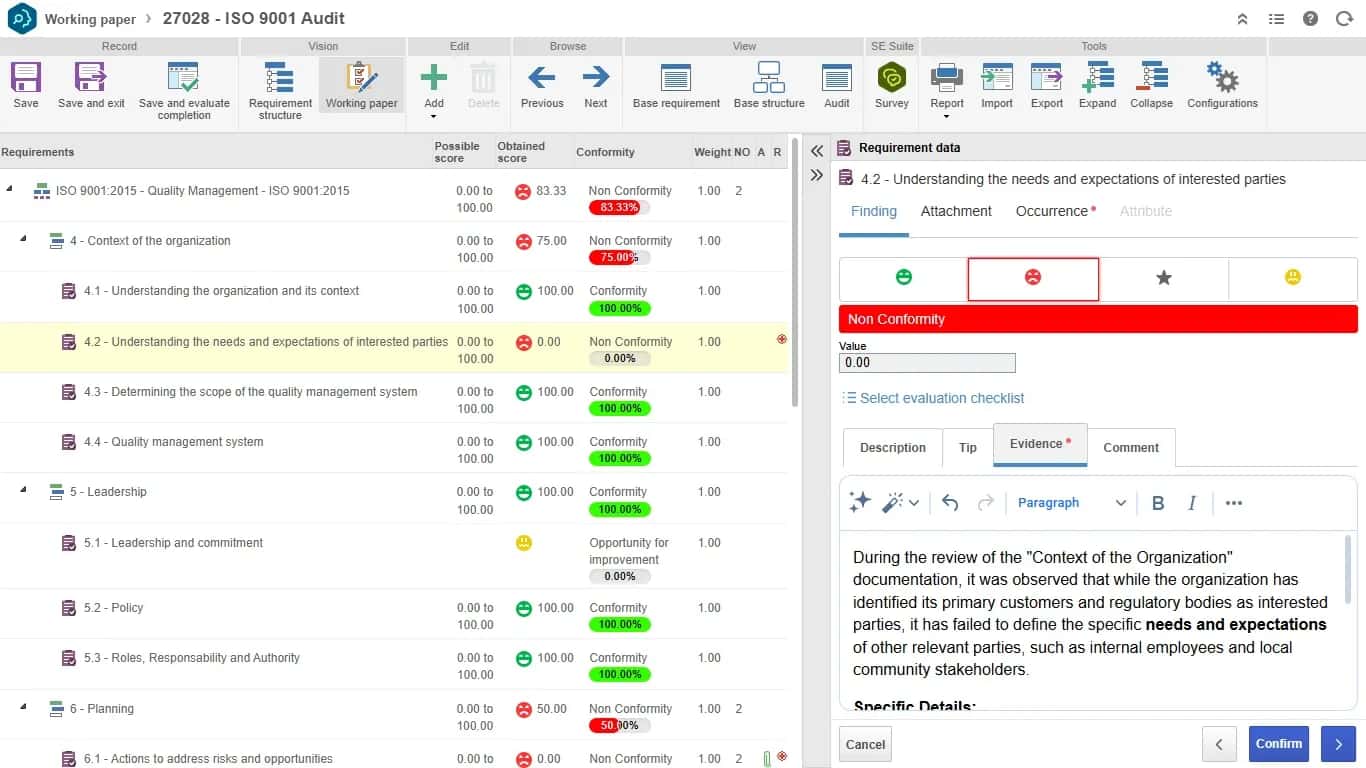Click Save and evaluate completion icon
Viewport: 1366px width, 768px height.
184,78
